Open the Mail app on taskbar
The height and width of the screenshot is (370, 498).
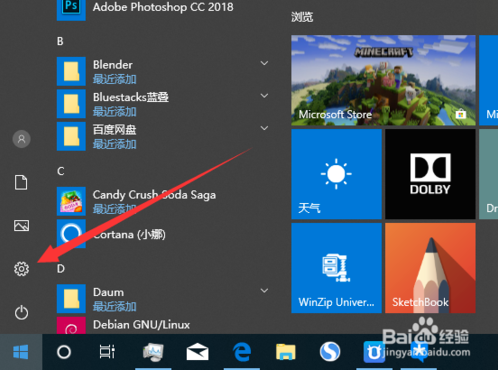click(197, 352)
